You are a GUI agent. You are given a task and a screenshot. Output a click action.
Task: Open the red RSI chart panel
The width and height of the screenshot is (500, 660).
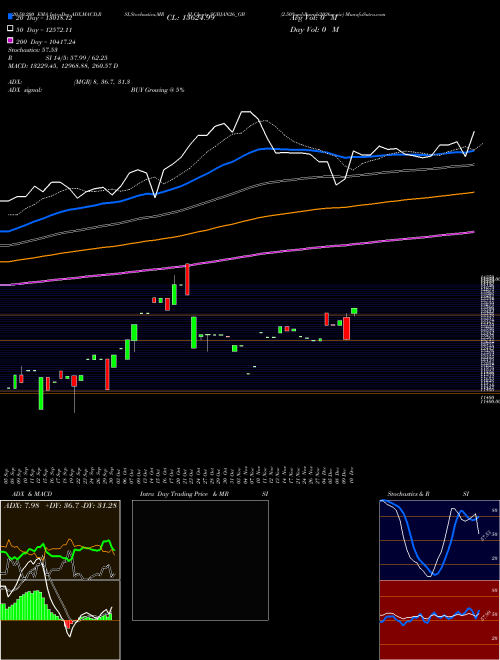(x=439, y=620)
